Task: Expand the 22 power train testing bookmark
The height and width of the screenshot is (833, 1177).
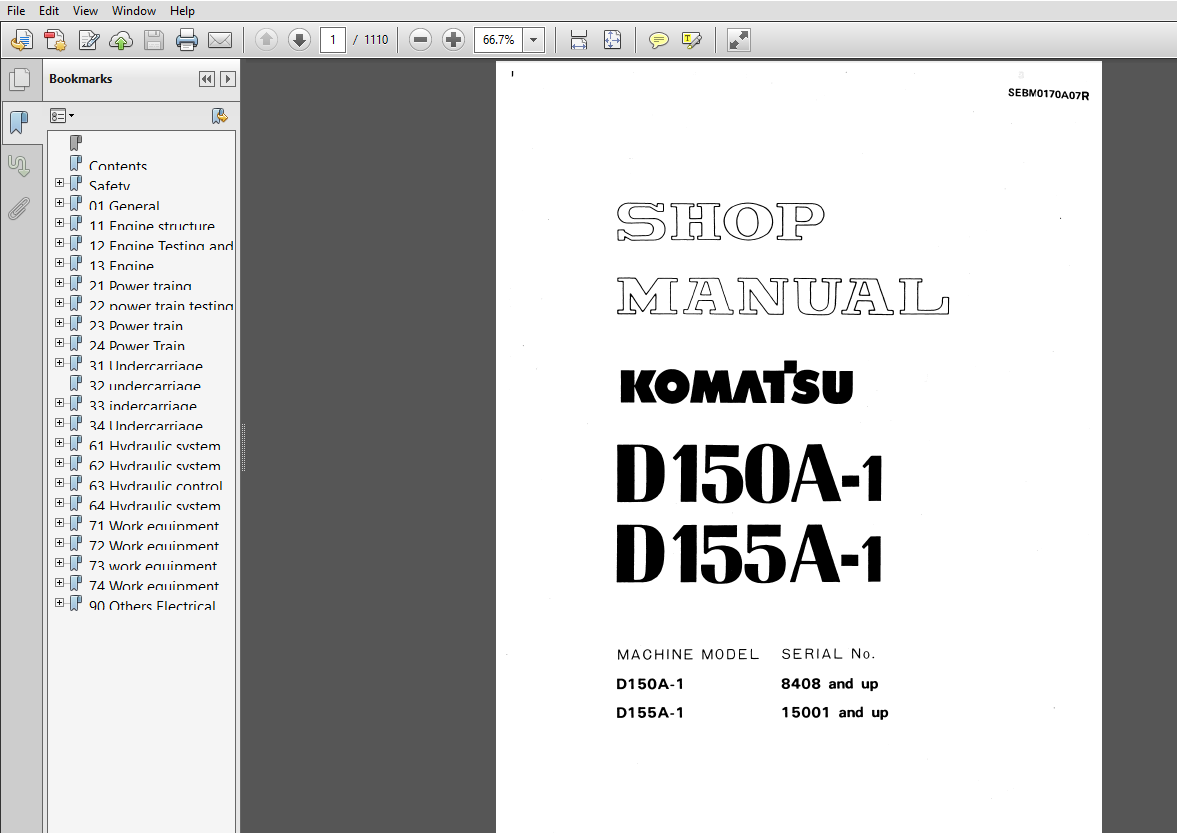Action: 59,302
